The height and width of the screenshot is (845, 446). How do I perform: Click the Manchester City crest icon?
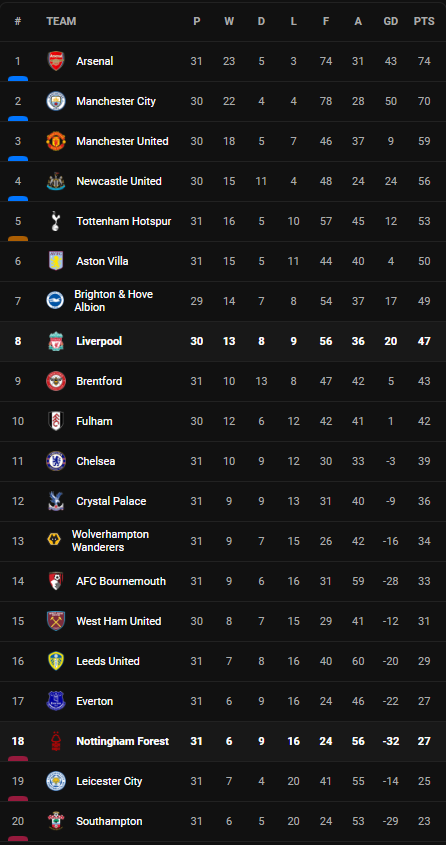(55, 101)
